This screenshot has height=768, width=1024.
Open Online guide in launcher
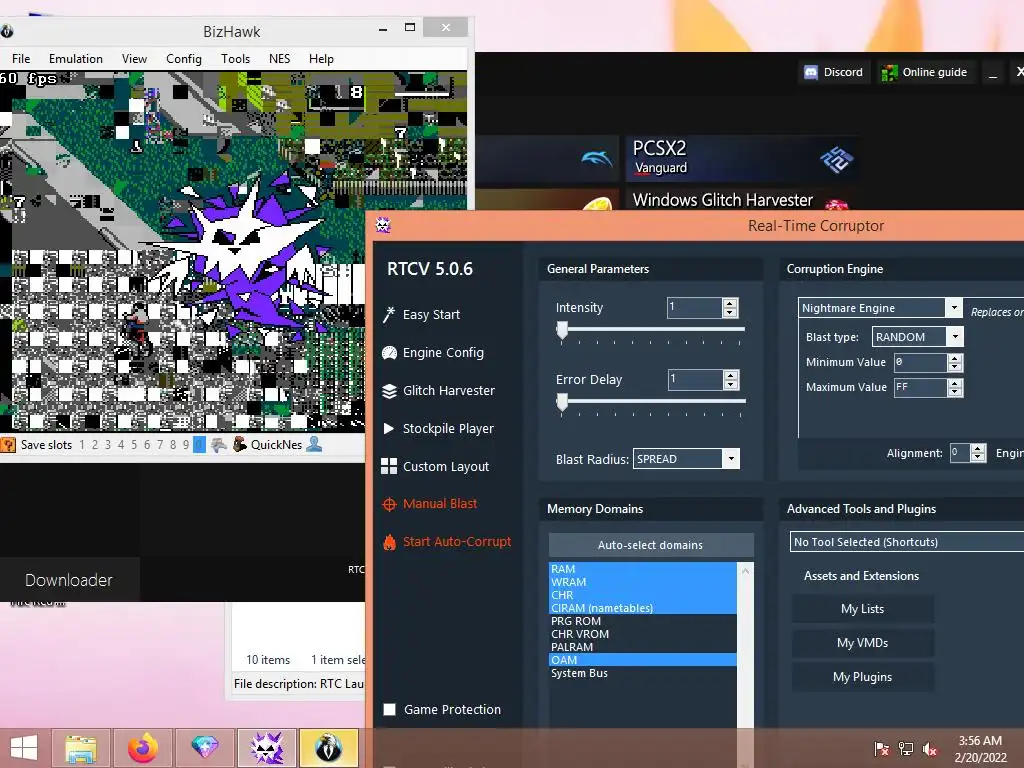(924, 72)
